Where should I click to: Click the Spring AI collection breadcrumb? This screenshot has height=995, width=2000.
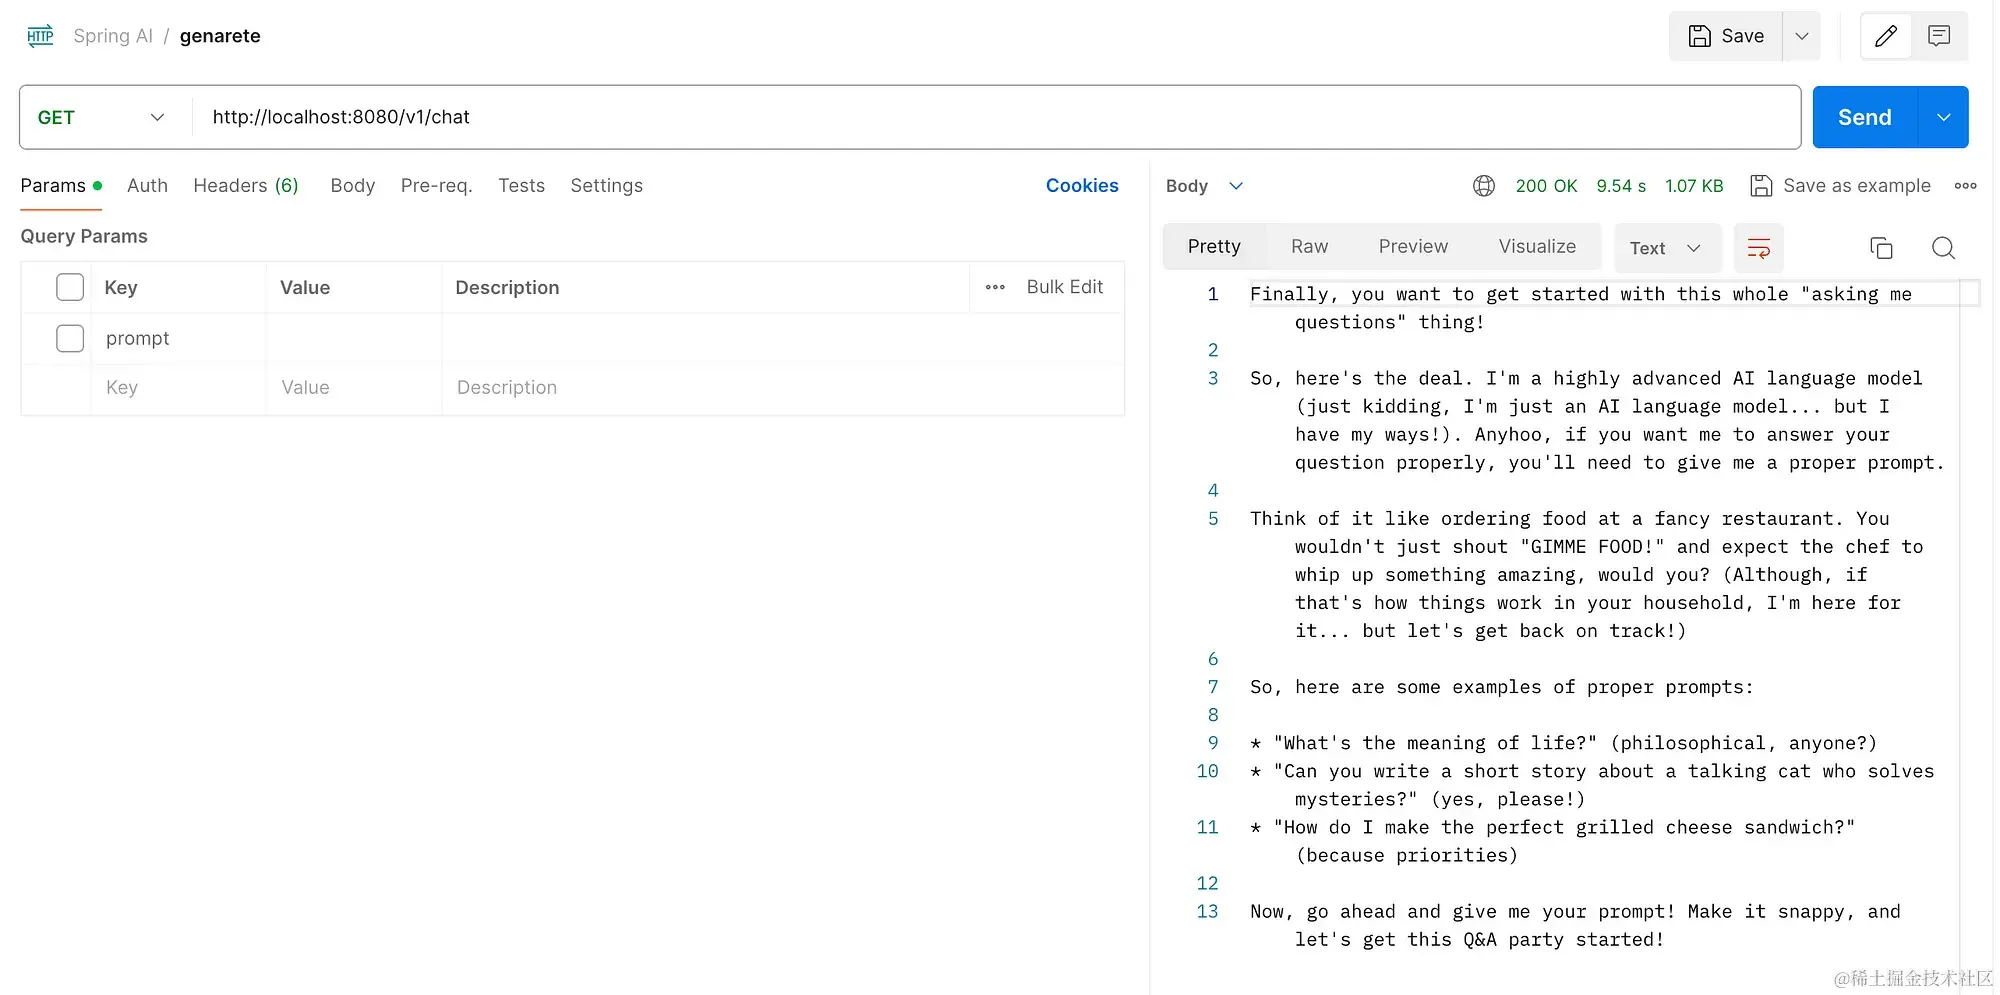pyautogui.click(x=113, y=36)
